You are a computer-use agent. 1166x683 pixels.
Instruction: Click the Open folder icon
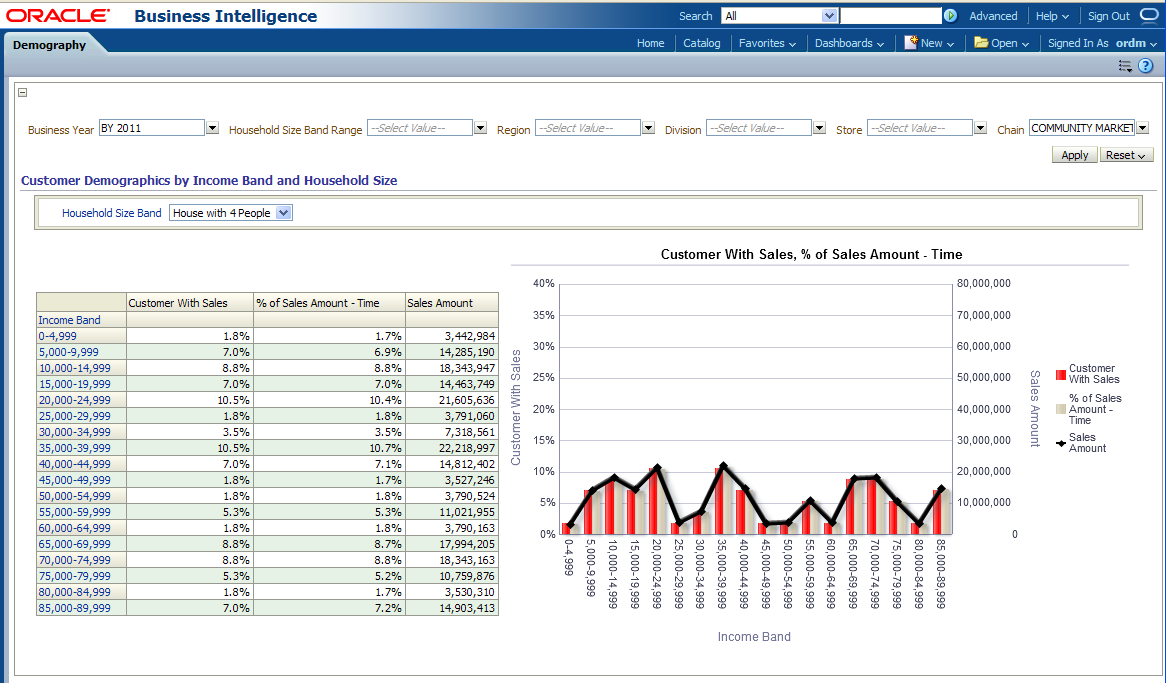point(981,43)
